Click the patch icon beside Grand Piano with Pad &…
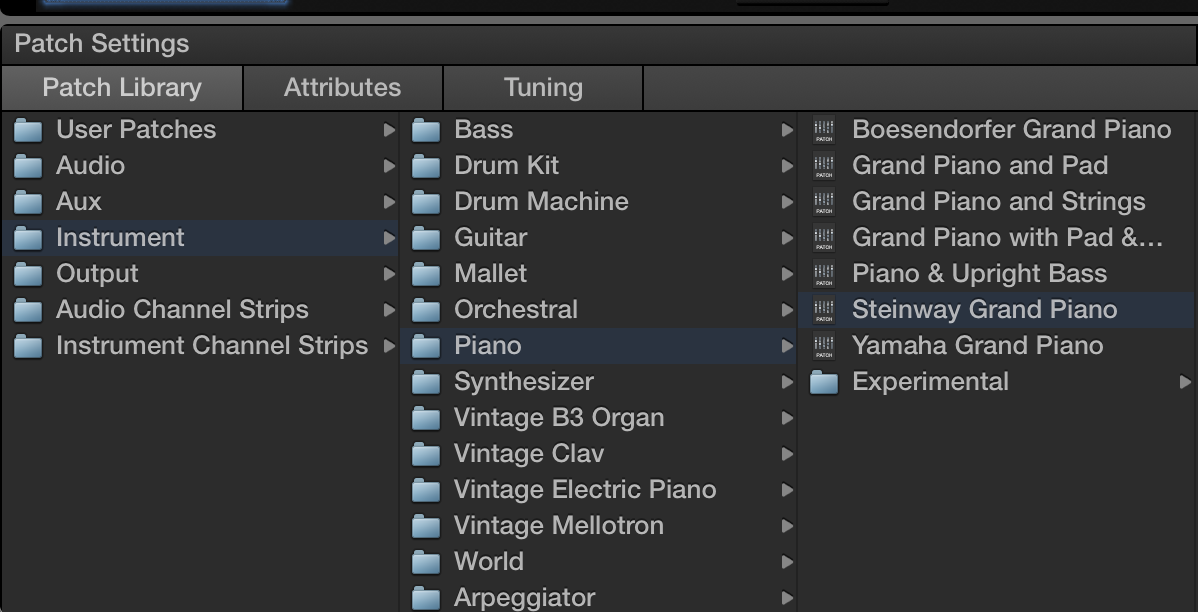1198x612 pixels. [x=824, y=238]
